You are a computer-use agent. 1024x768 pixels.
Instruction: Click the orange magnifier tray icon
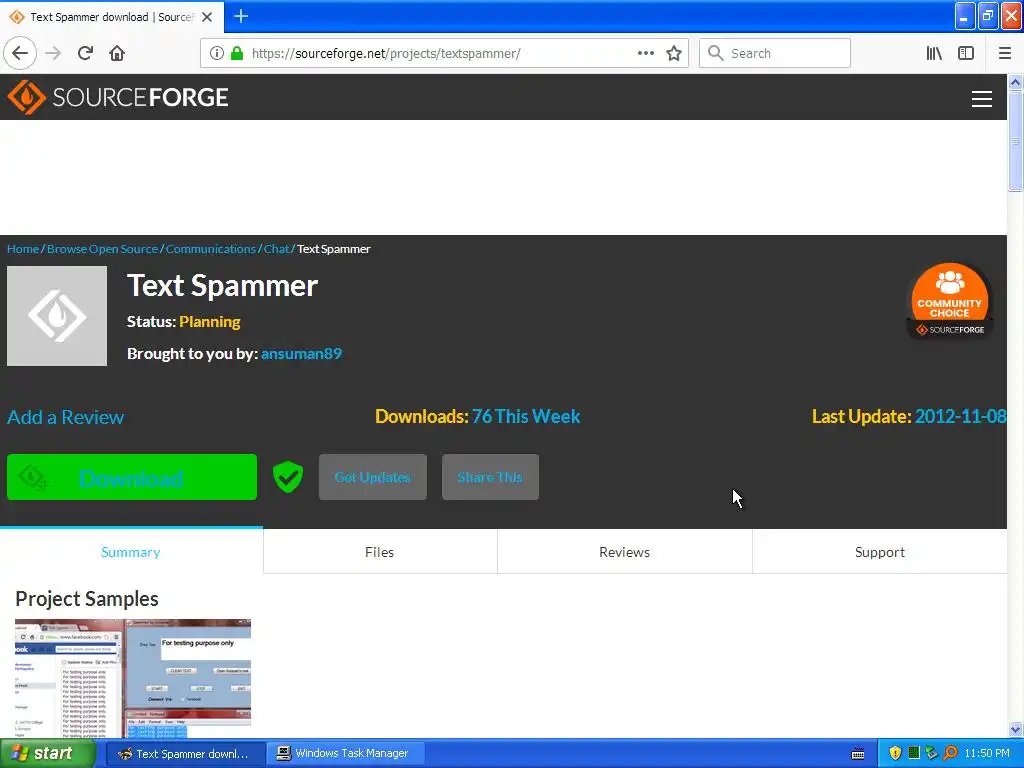pos(950,754)
